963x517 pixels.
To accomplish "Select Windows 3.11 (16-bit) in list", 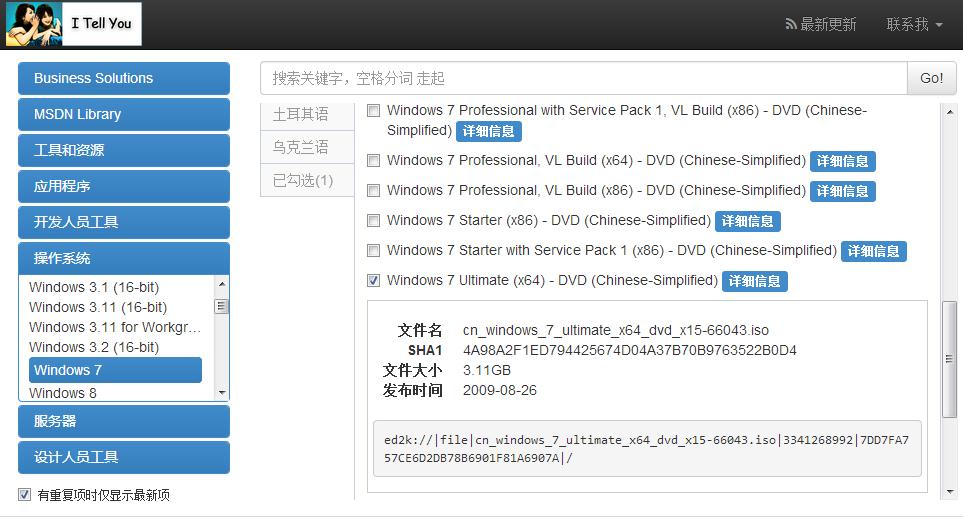I will pos(98,307).
